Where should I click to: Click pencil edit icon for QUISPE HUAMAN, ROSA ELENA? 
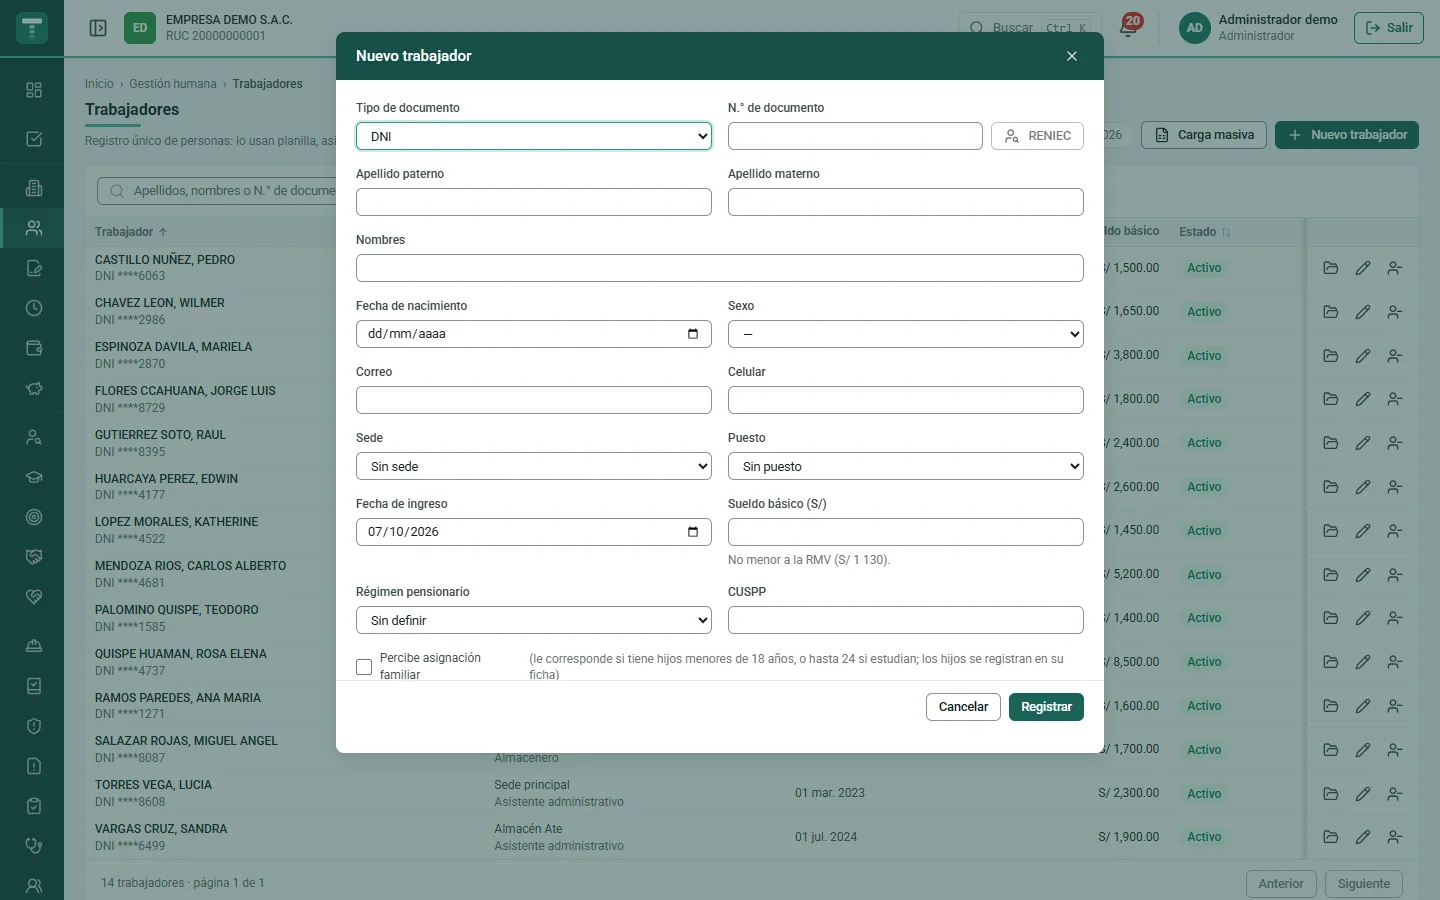[1362, 662]
